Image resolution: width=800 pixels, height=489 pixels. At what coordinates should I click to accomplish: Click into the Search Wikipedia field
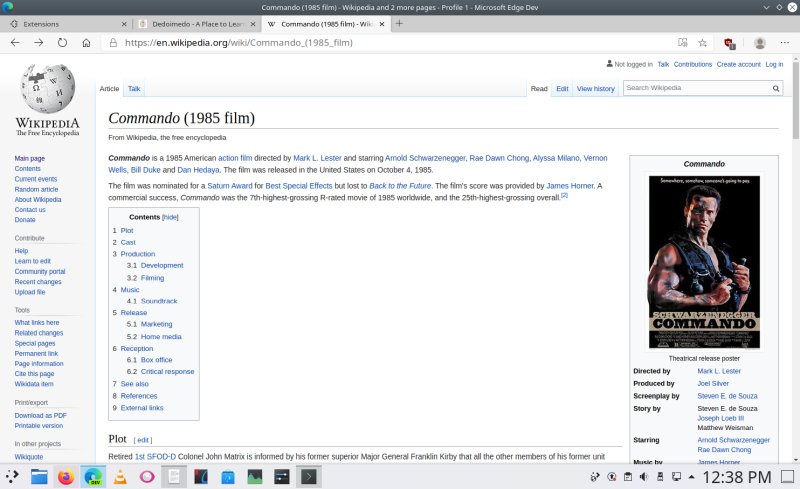(x=695, y=88)
